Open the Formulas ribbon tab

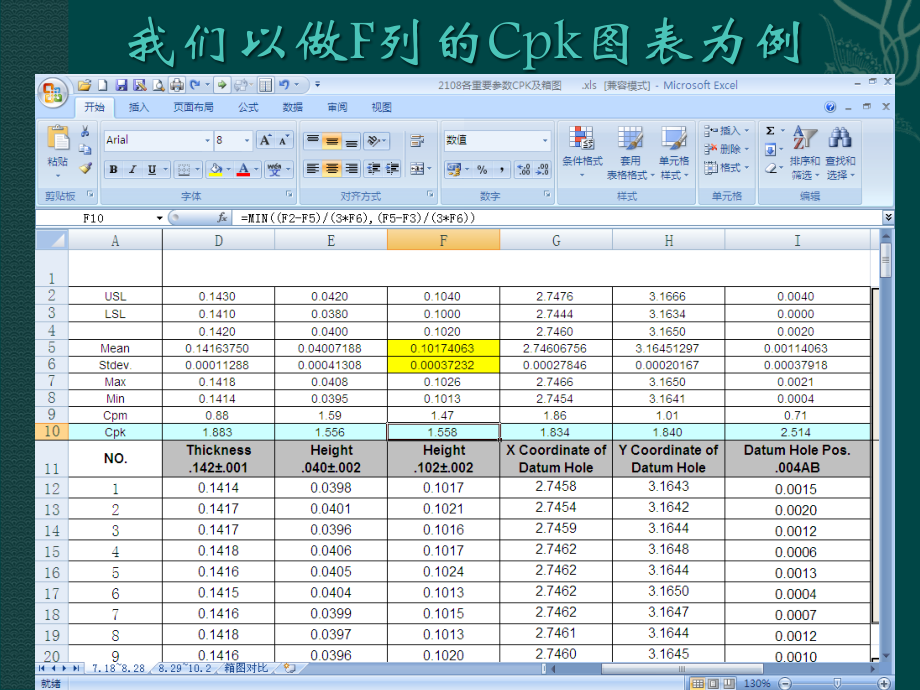pyautogui.click(x=248, y=107)
